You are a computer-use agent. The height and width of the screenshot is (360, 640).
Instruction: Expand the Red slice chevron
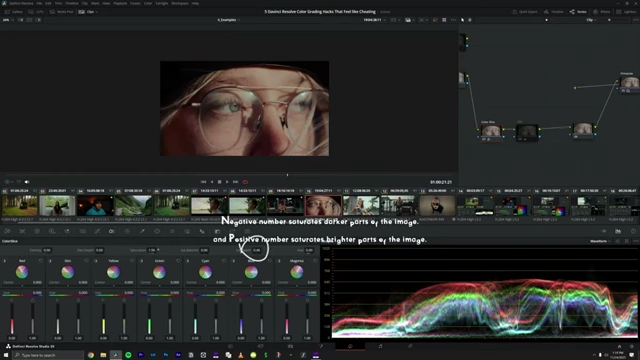coord(4,261)
